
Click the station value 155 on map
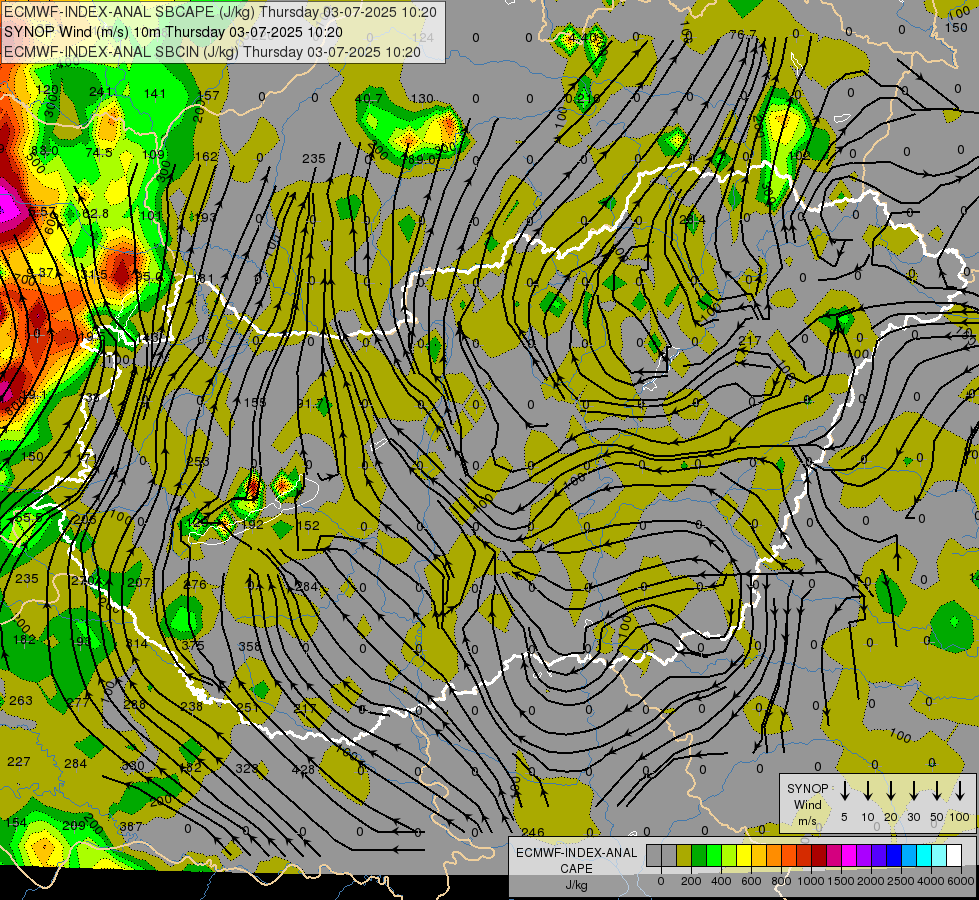point(255,402)
